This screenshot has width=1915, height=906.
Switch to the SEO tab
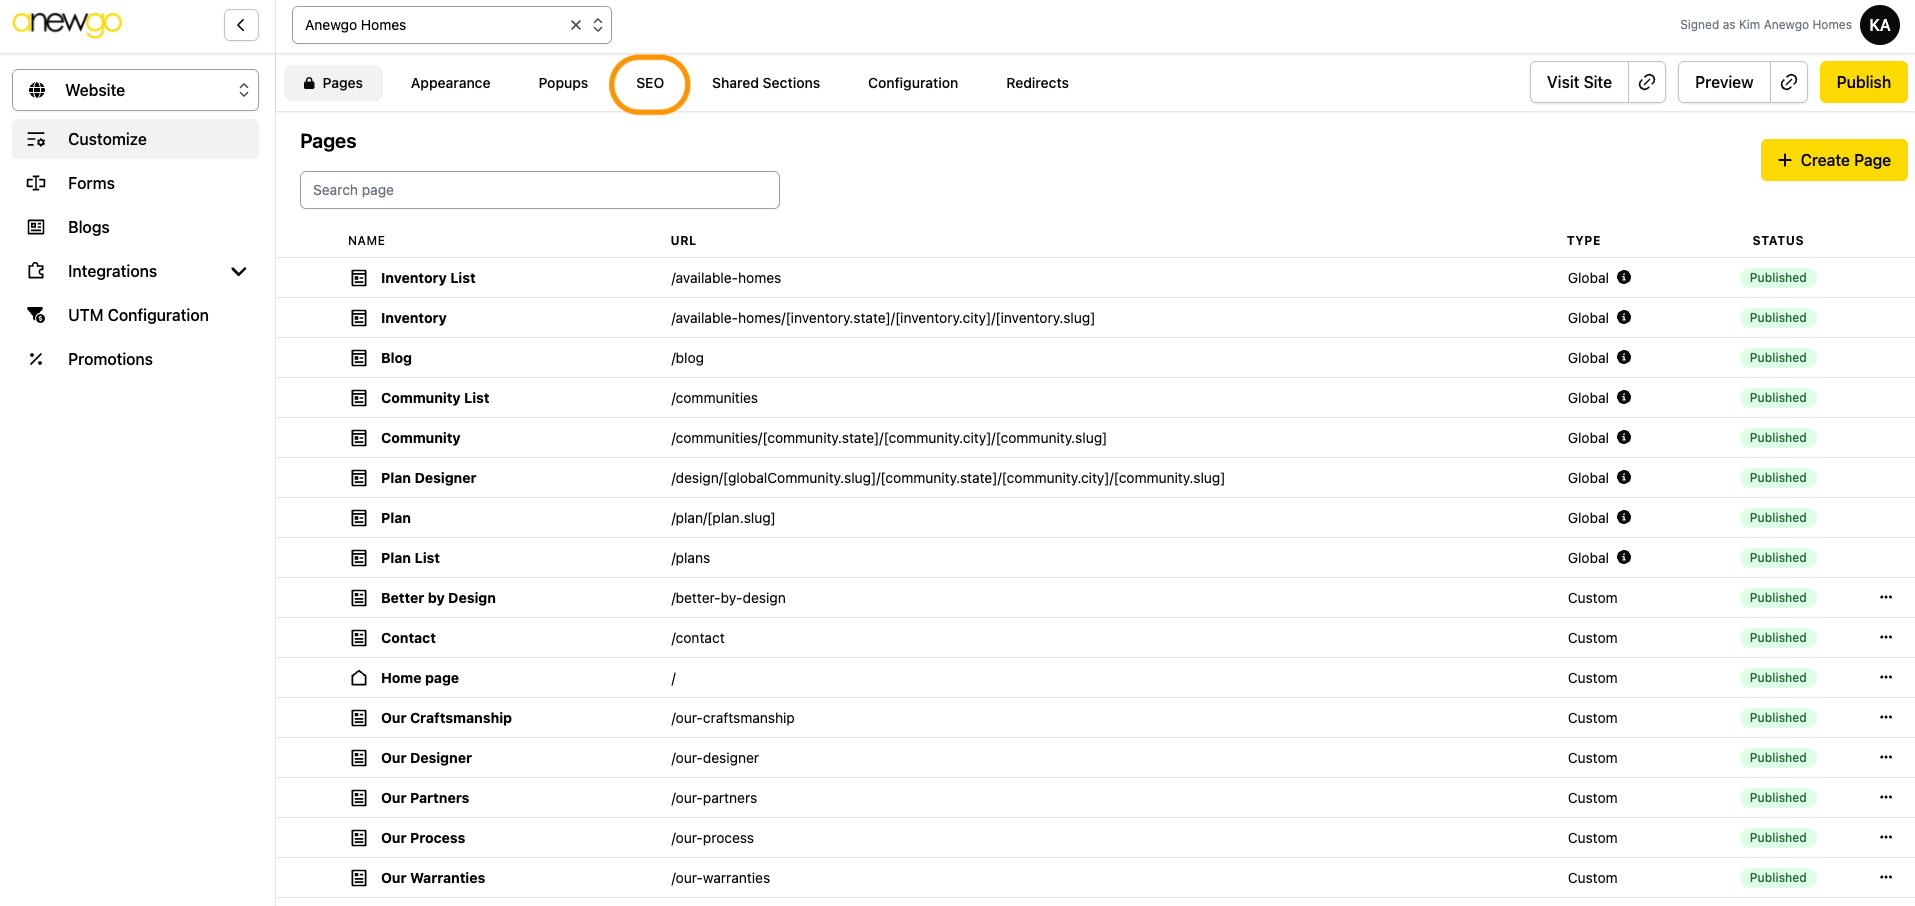pyautogui.click(x=650, y=83)
